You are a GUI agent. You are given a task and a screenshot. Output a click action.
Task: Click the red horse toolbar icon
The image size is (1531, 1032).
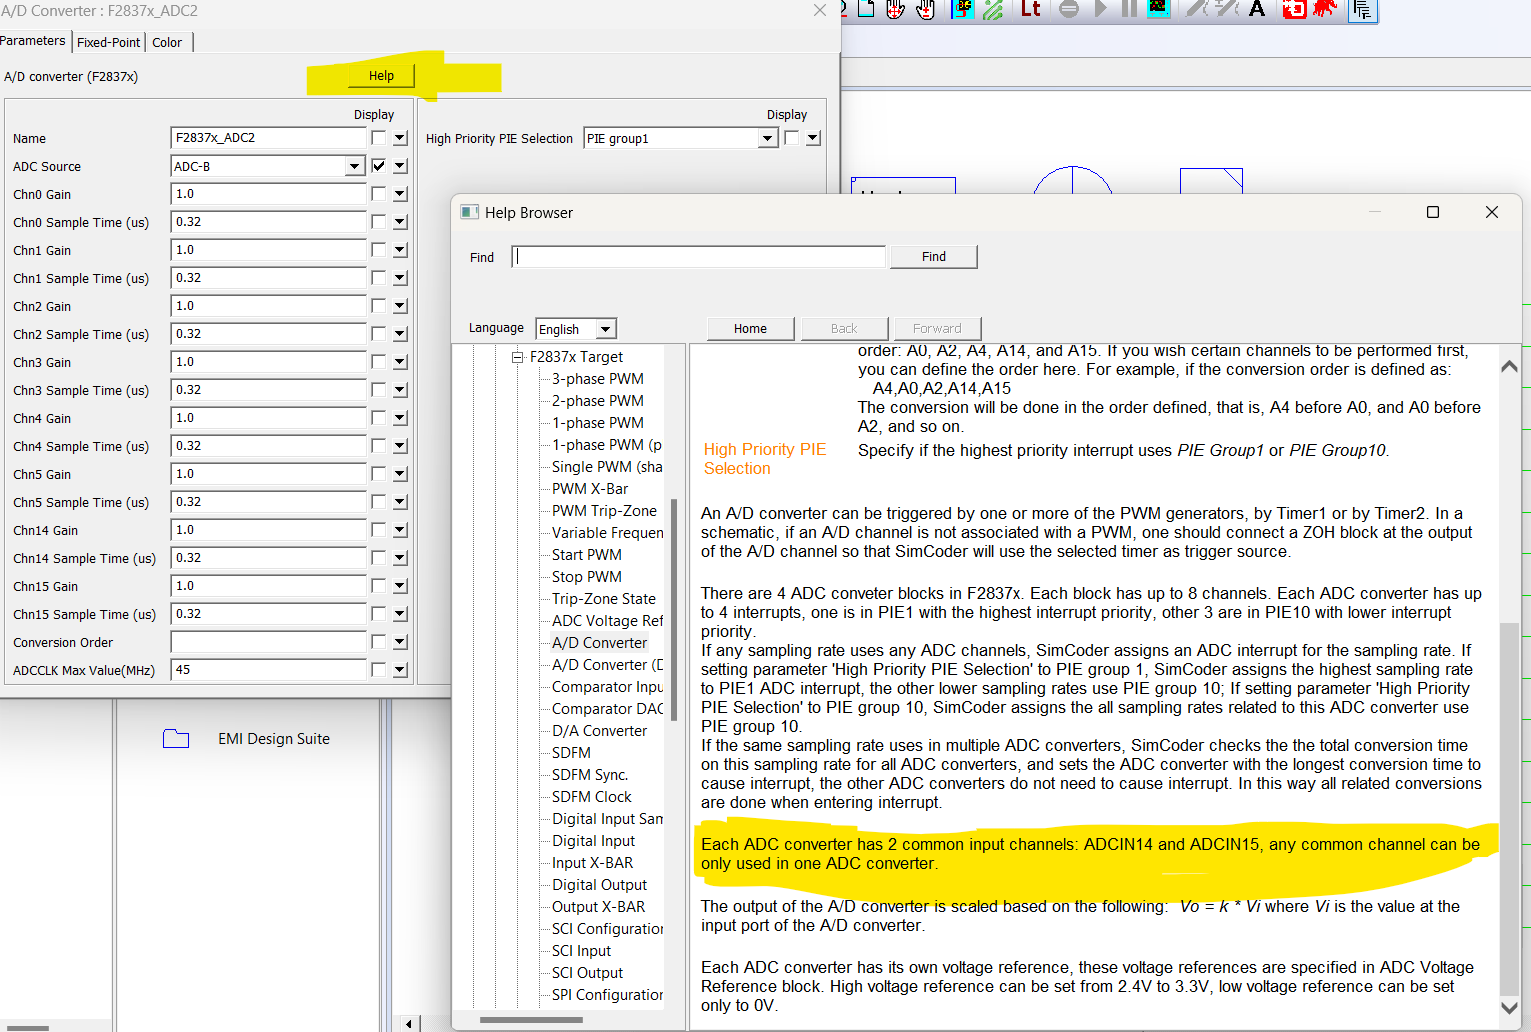click(1325, 9)
